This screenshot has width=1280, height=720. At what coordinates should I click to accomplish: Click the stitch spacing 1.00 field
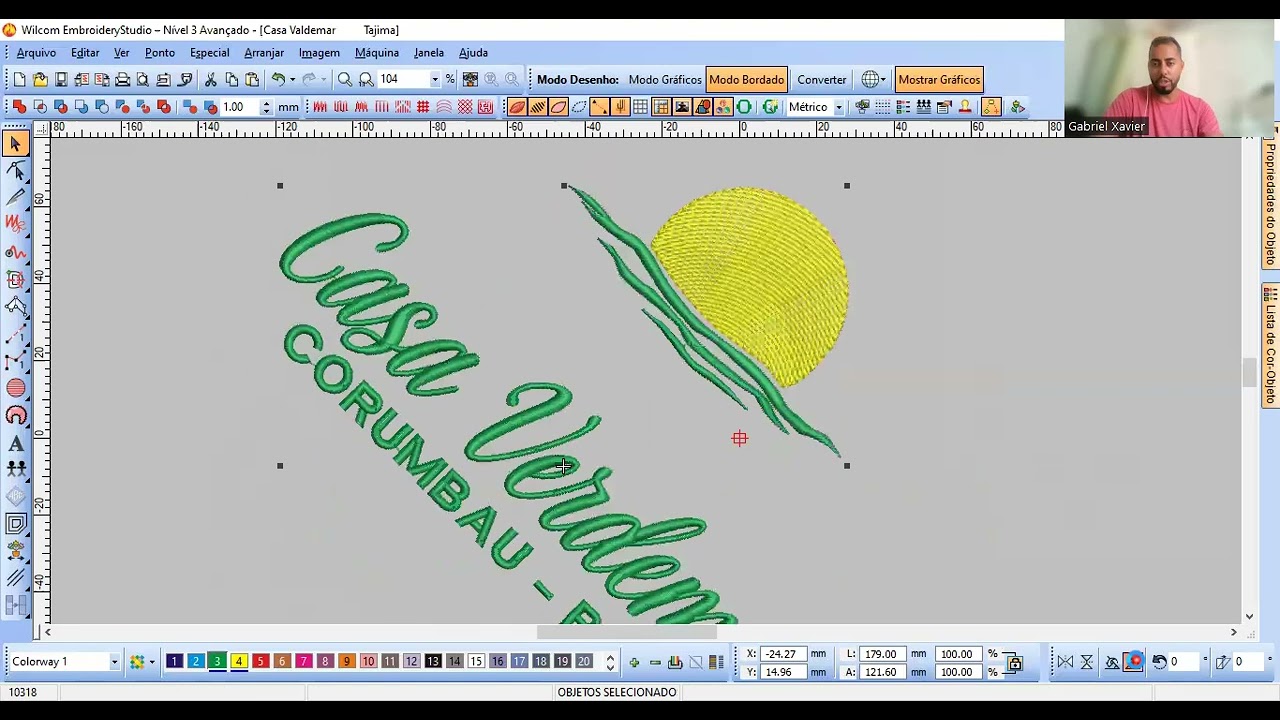click(x=240, y=107)
